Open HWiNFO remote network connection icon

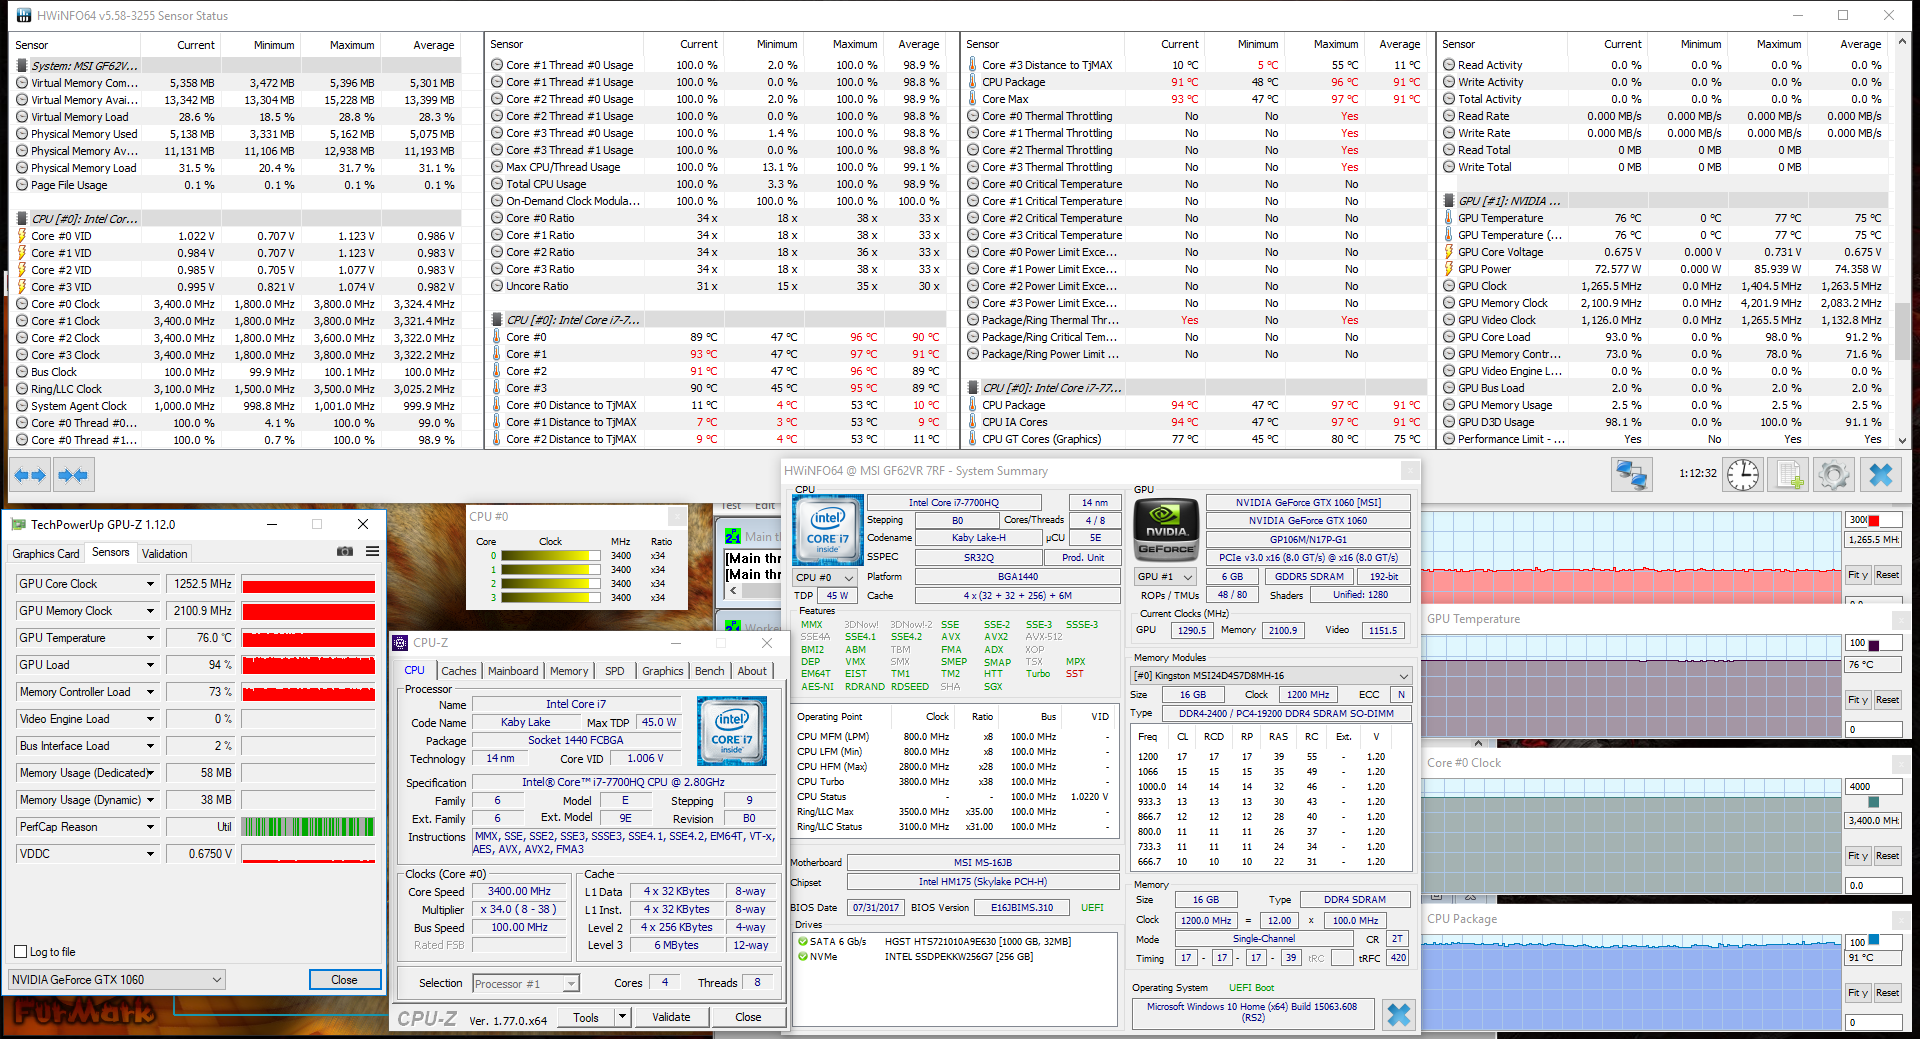click(x=1631, y=474)
